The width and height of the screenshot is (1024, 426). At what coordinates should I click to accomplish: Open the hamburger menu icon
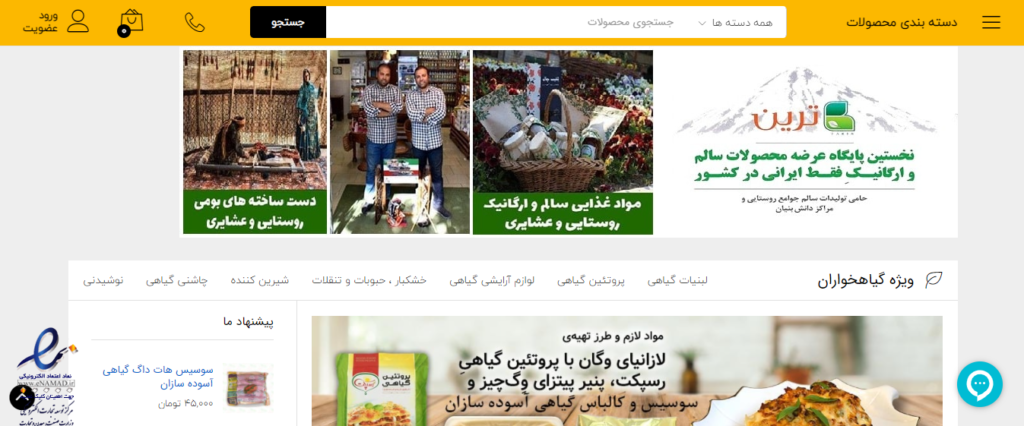tap(991, 22)
